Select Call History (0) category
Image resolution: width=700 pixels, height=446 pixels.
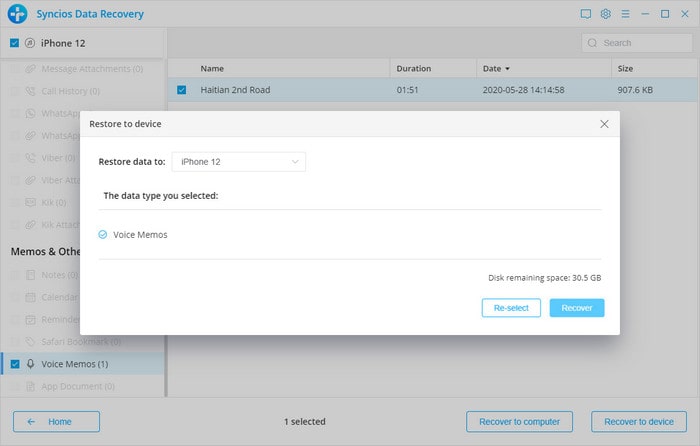83,91
